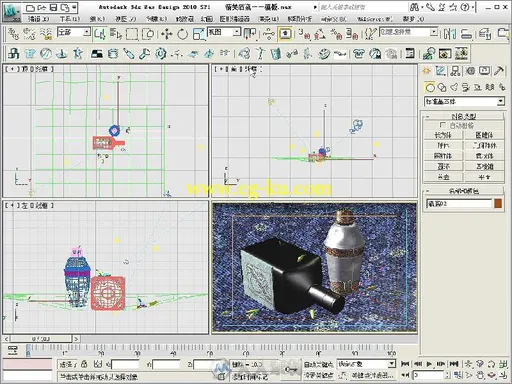Switch to the Modify command panel tab
Screen dimensions: 512x384
point(441,71)
